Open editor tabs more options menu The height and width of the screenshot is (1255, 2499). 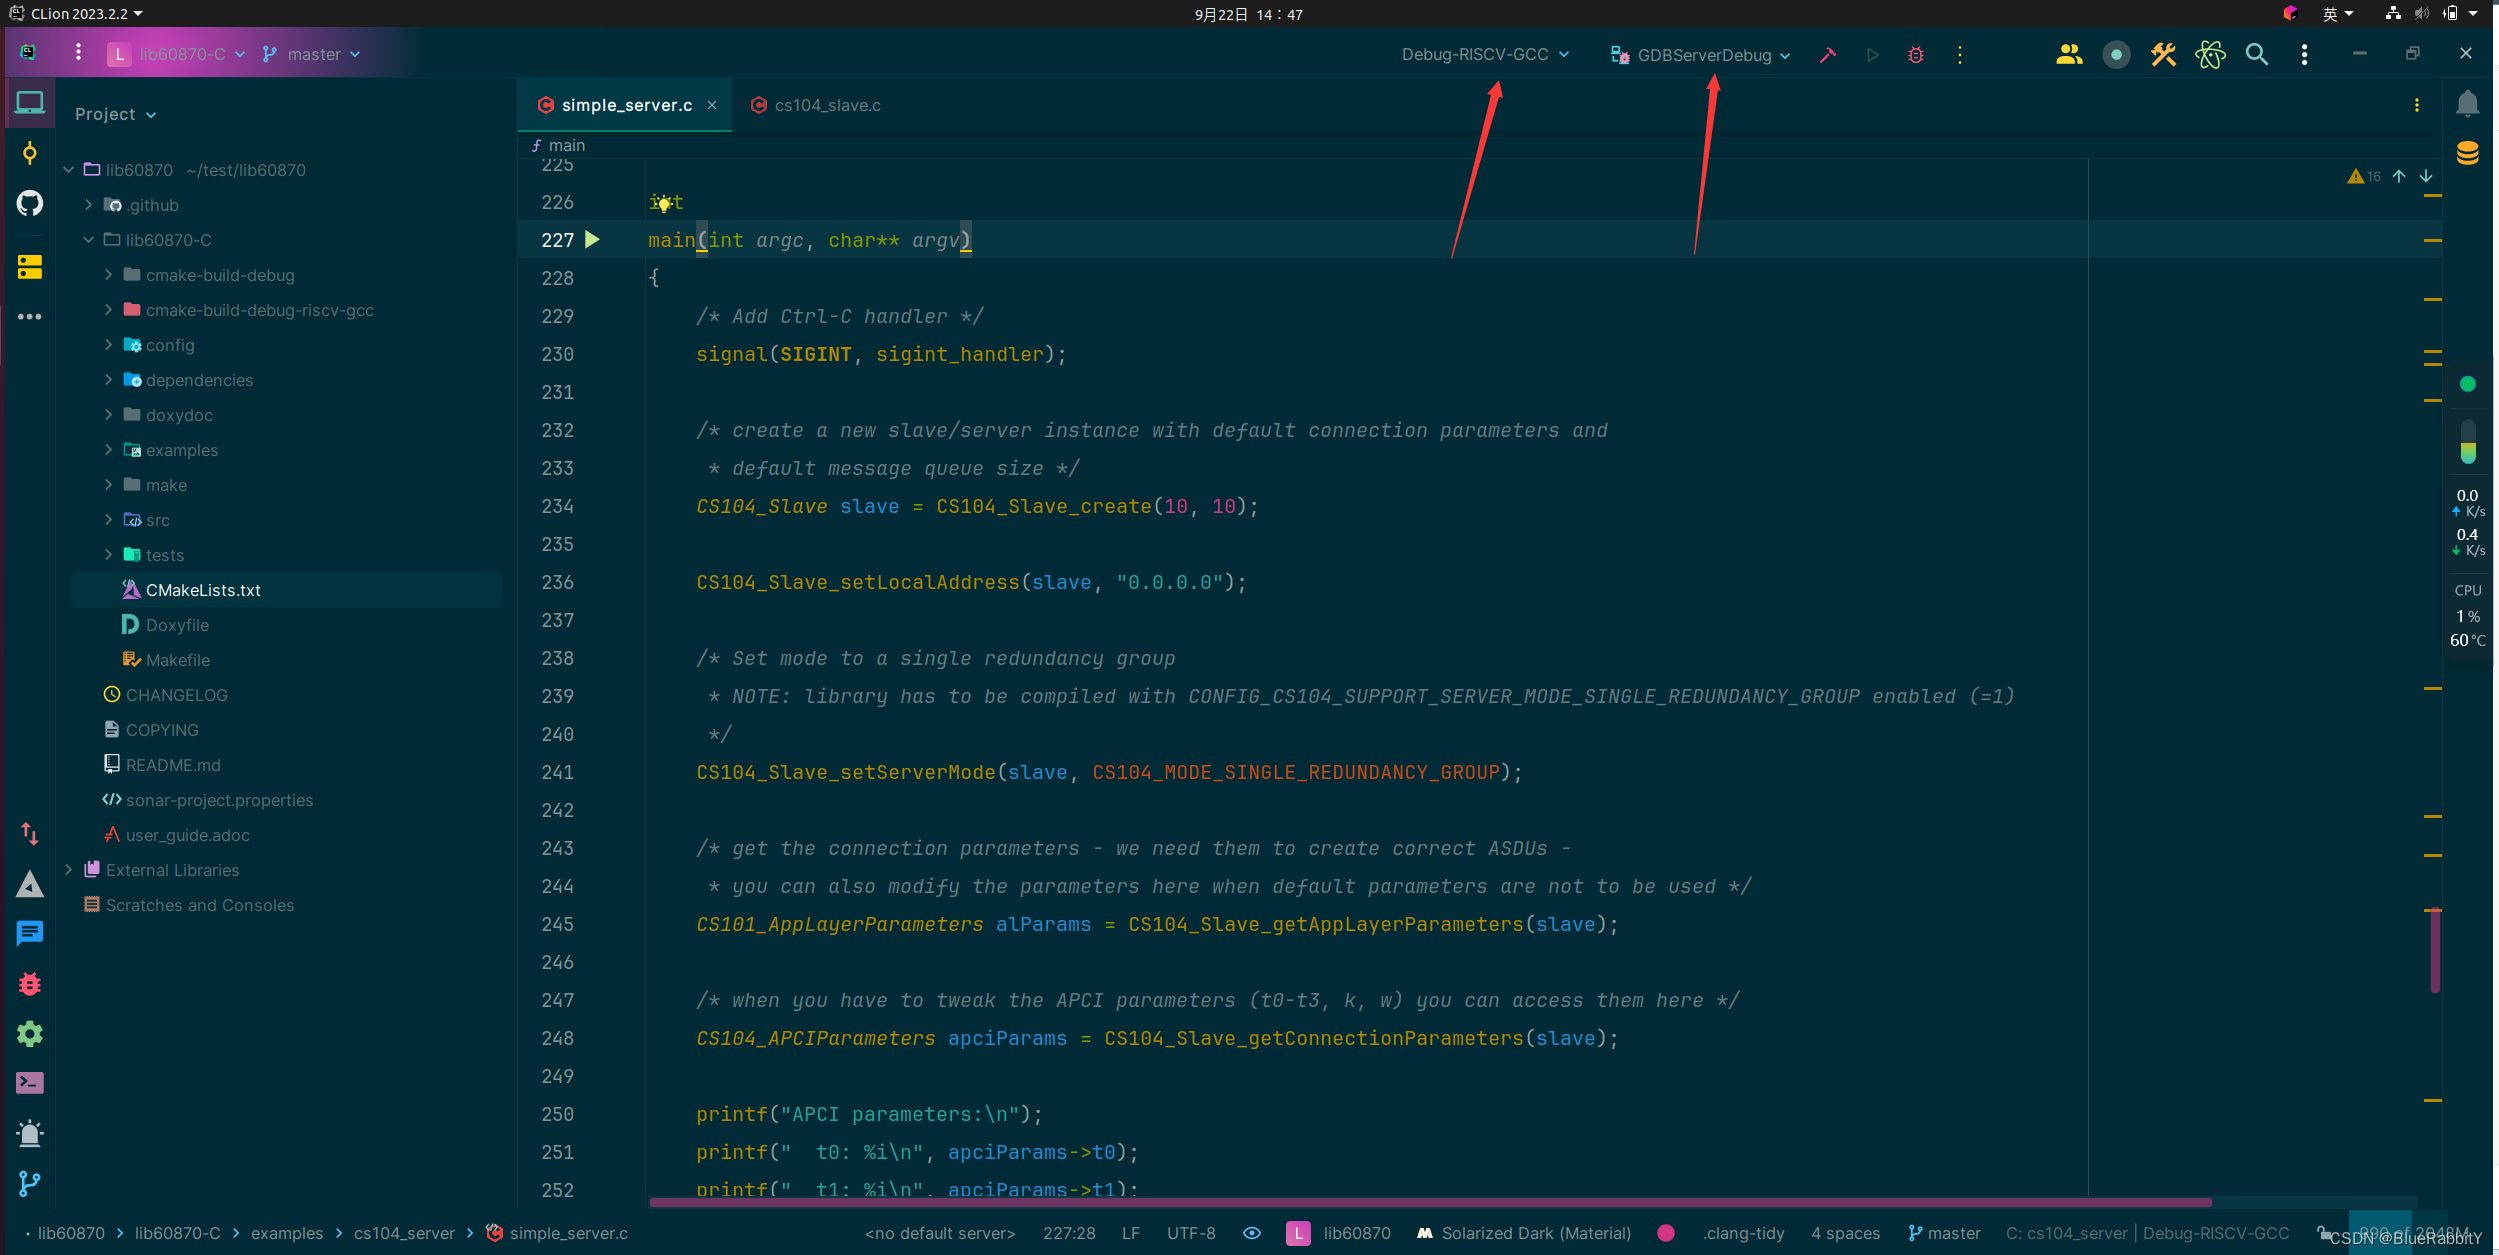[2416, 105]
